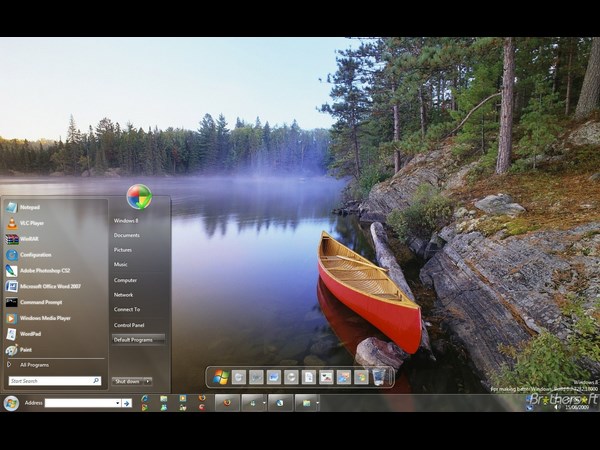Open Command Prompt

[40, 302]
